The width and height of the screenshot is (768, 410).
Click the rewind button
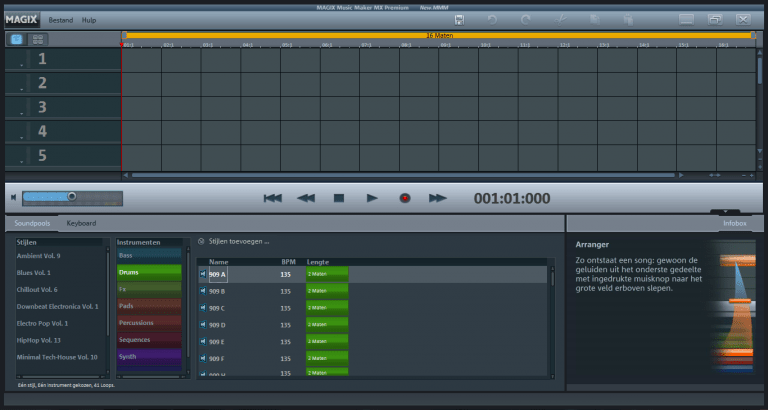[306, 198]
